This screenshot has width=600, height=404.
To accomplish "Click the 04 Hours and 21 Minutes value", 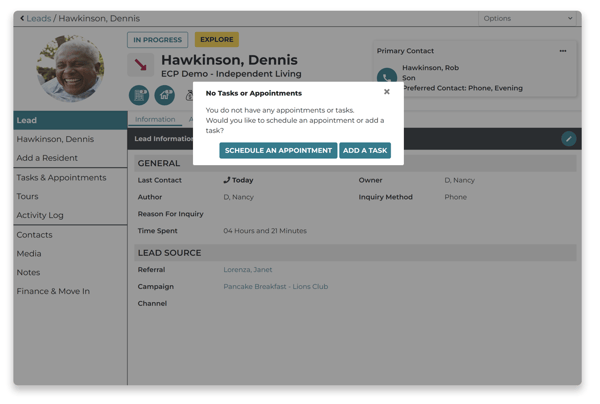I will click(x=265, y=231).
